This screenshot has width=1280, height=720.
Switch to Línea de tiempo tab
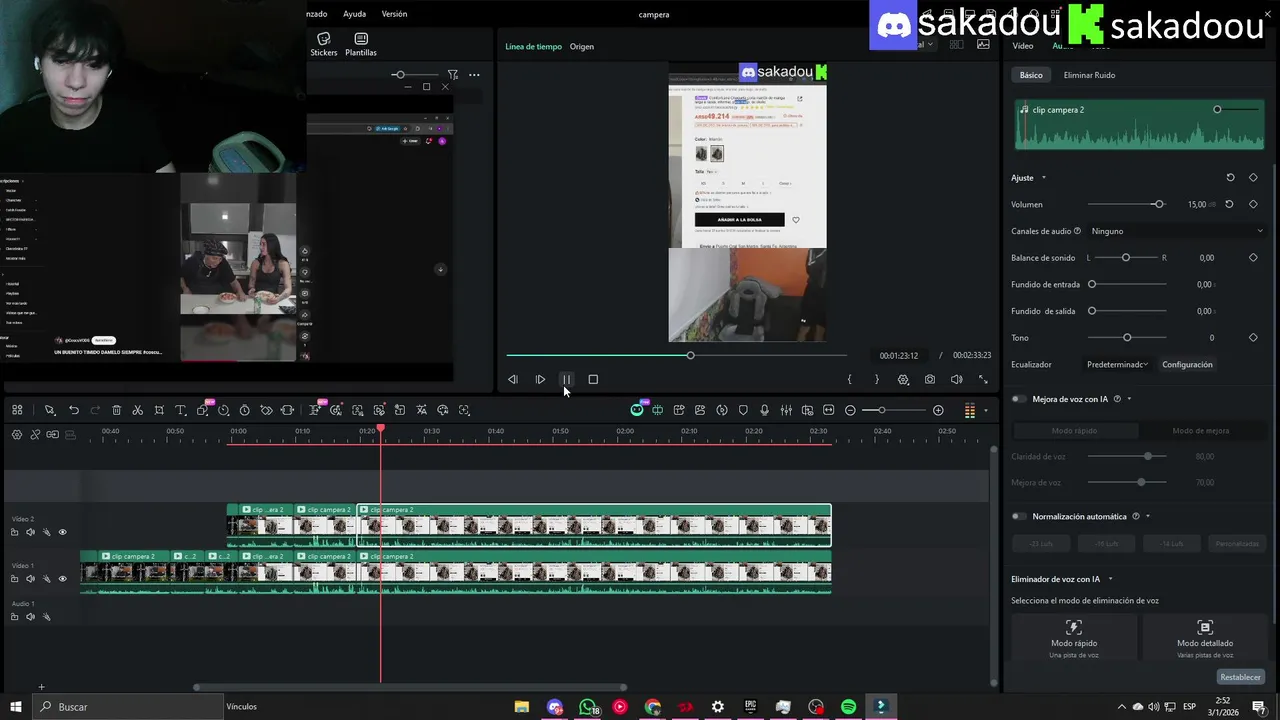tap(533, 47)
